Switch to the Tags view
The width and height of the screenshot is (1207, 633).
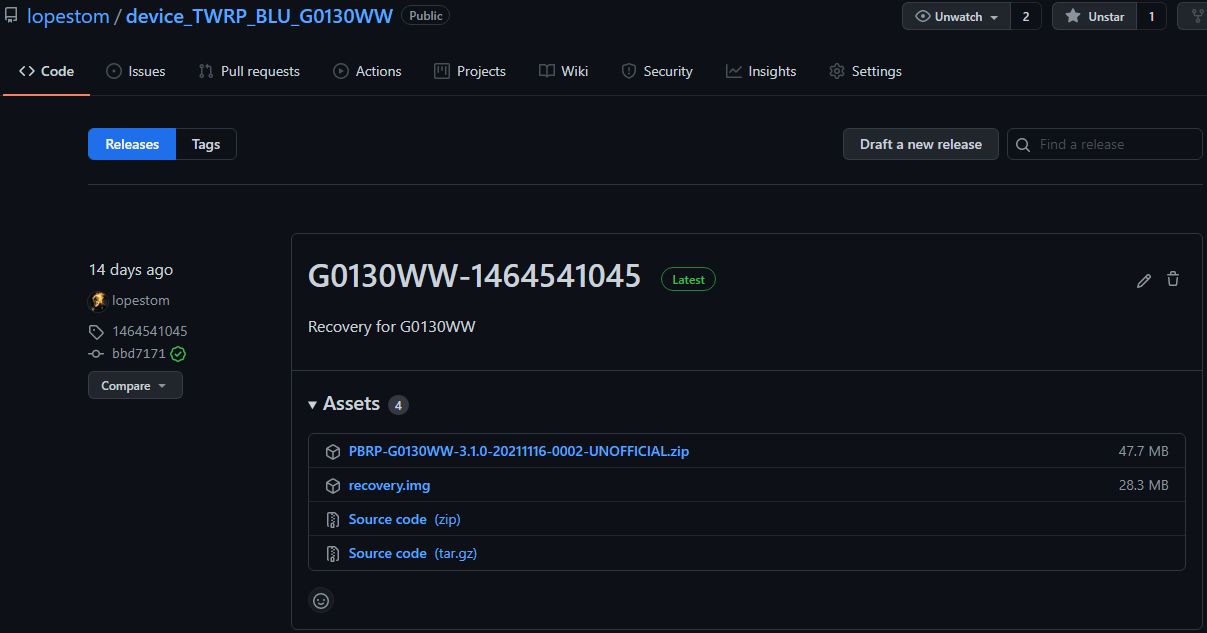click(x=206, y=144)
